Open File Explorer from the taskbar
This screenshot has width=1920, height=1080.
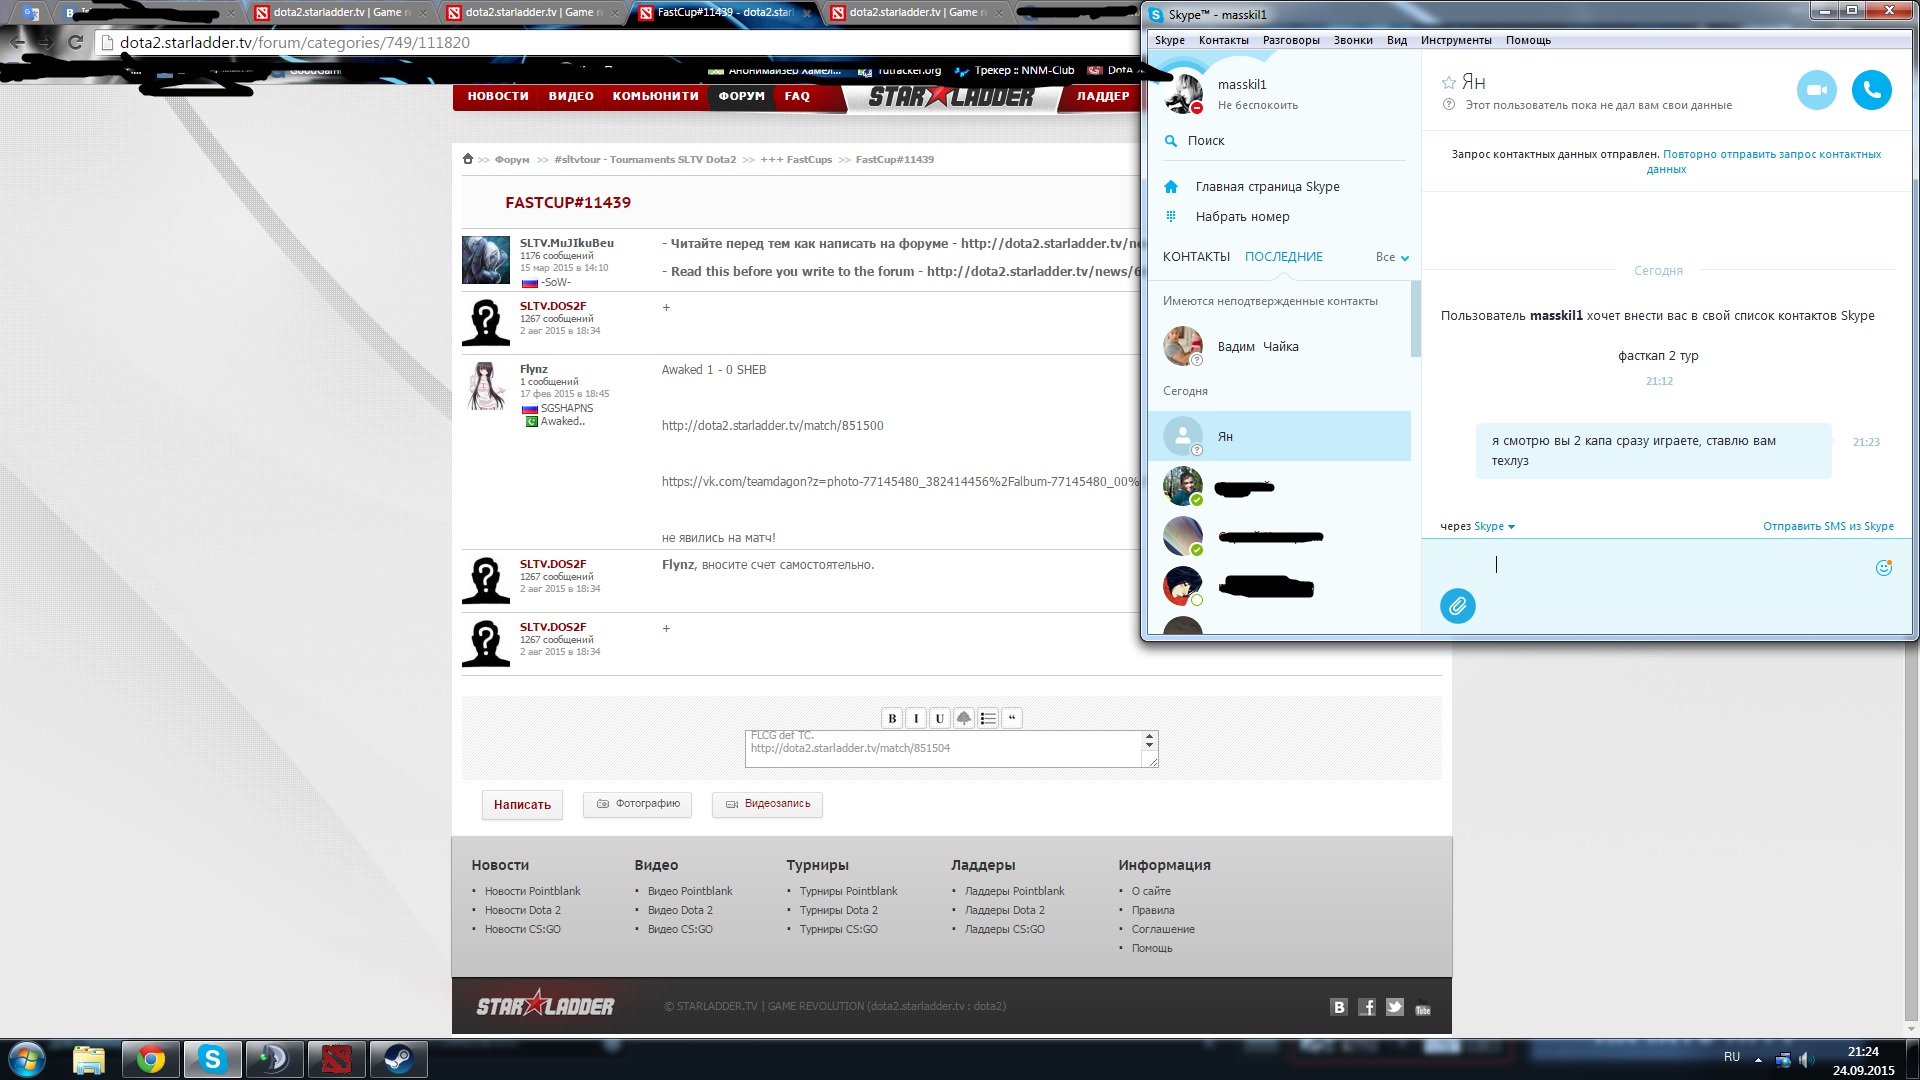pyautogui.click(x=89, y=1059)
